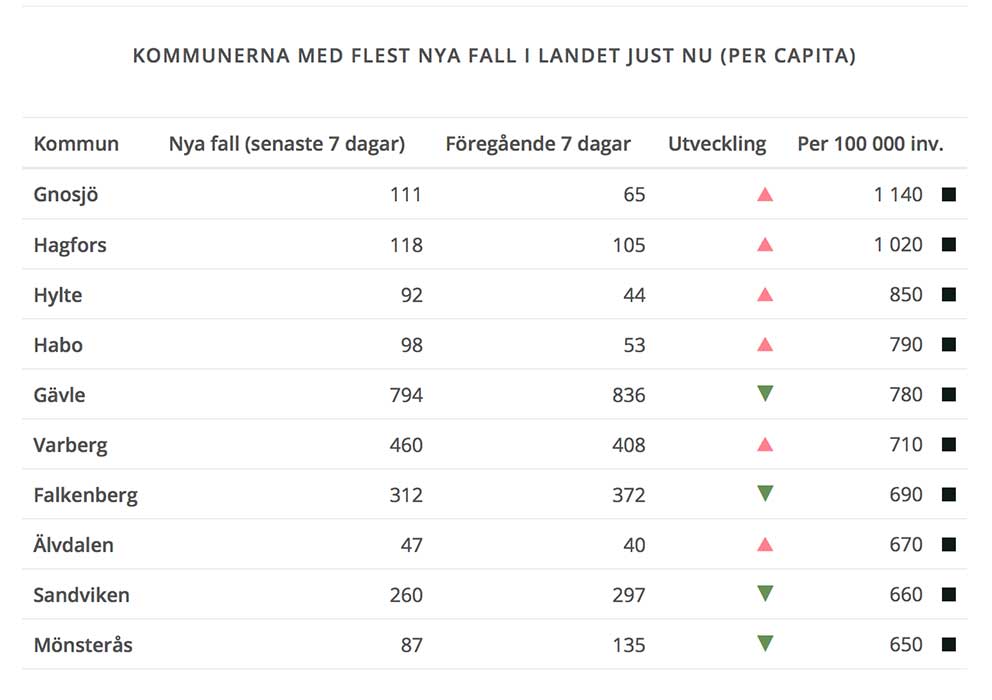Click the green down arrow for Falkenberg
The image size is (992, 700).
765,494
